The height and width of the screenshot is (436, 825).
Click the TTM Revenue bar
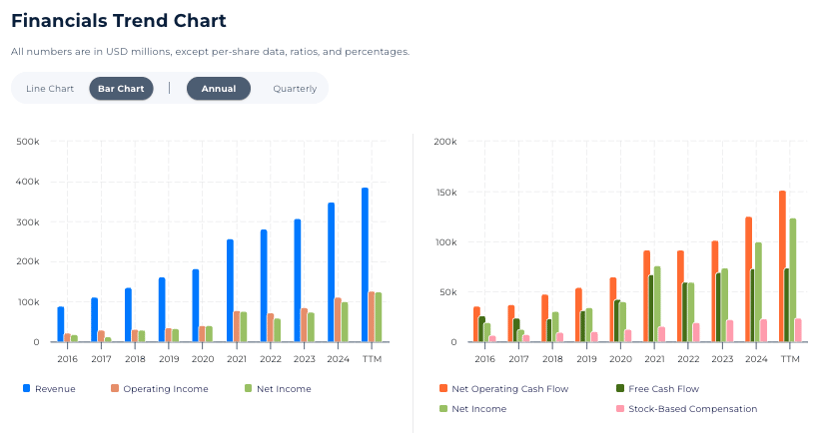[x=365, y=265]
